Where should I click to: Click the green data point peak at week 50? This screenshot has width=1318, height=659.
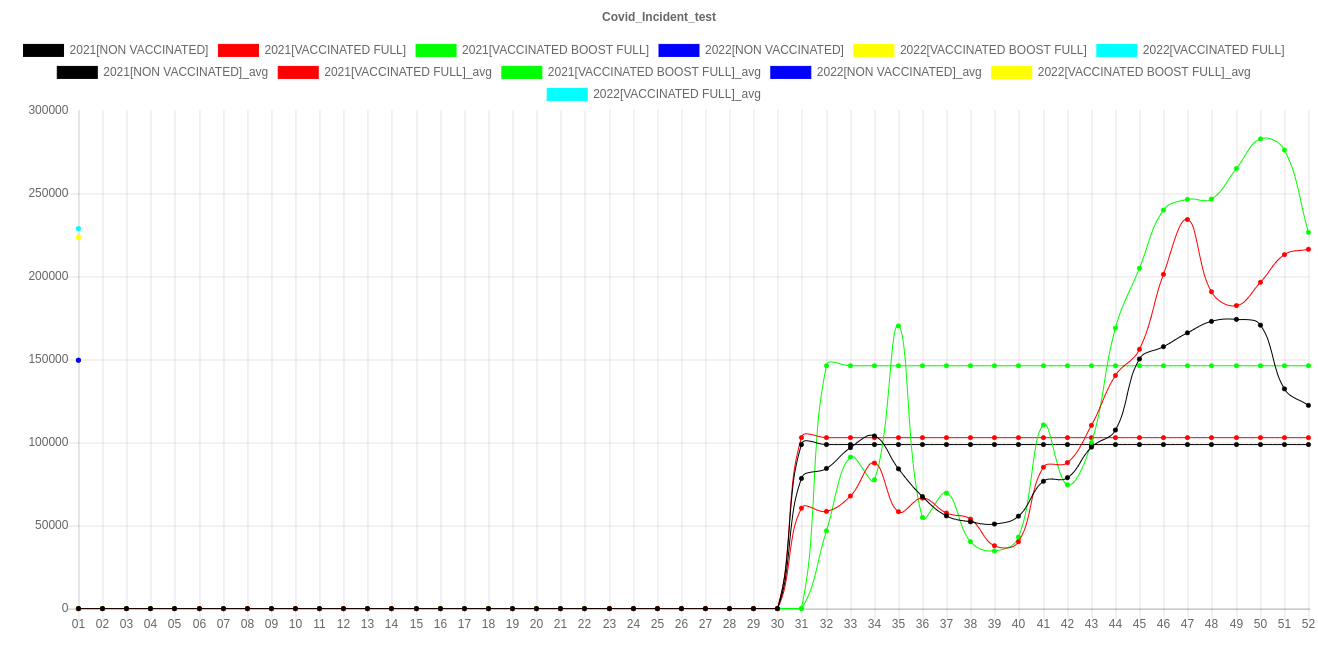(x=1260, y=139)
